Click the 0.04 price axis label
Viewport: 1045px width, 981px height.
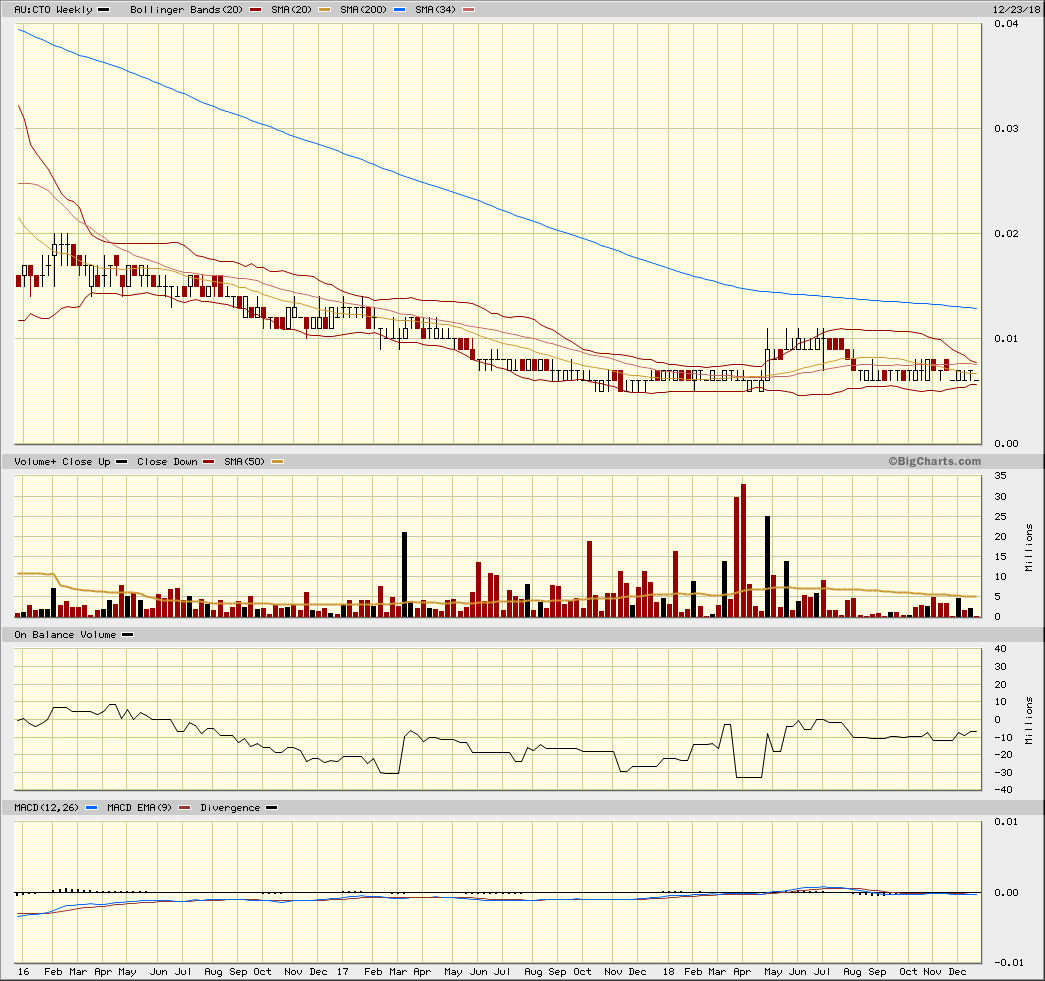click(1006, 23)
